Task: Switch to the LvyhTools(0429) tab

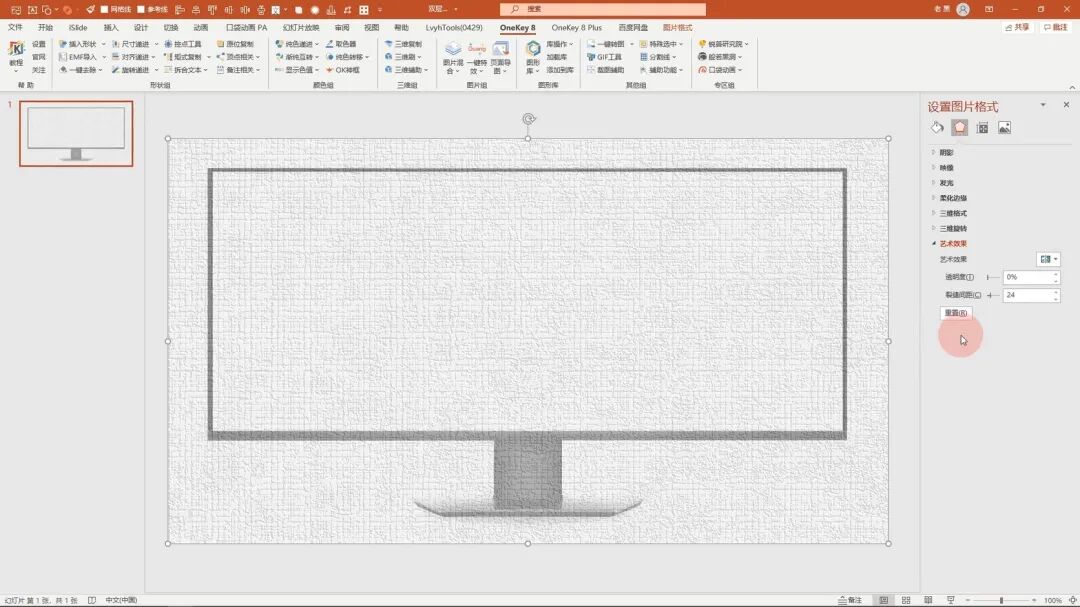Action: tap(454, 28)
